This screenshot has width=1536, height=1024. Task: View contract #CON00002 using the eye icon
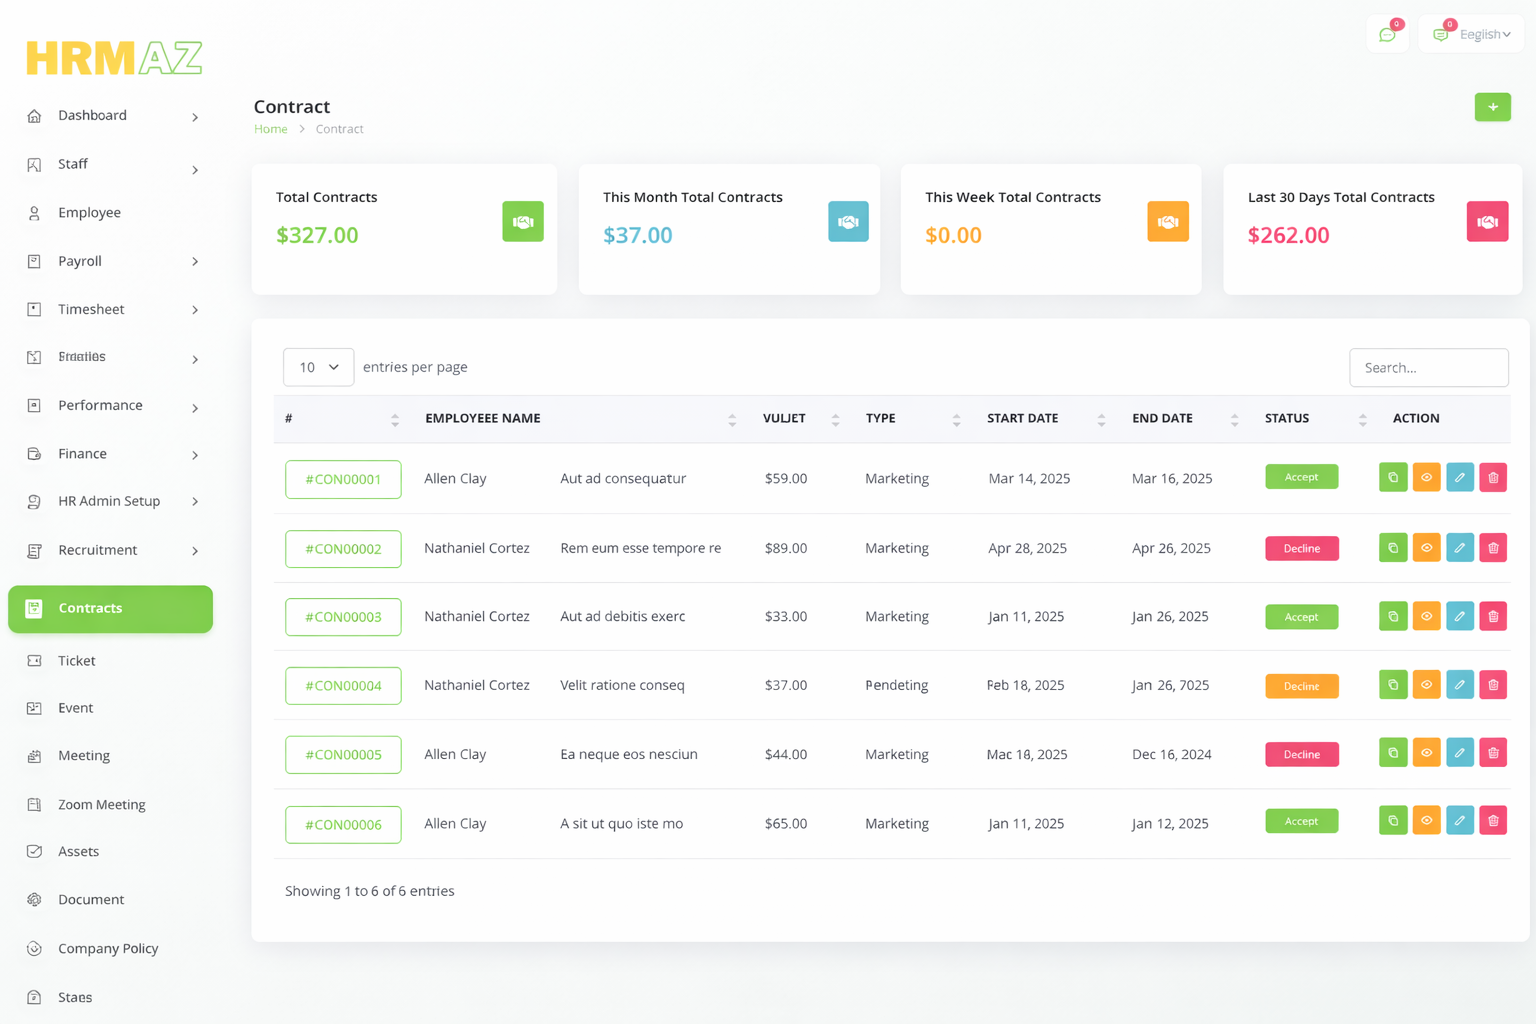click(x=1426, y=548)
